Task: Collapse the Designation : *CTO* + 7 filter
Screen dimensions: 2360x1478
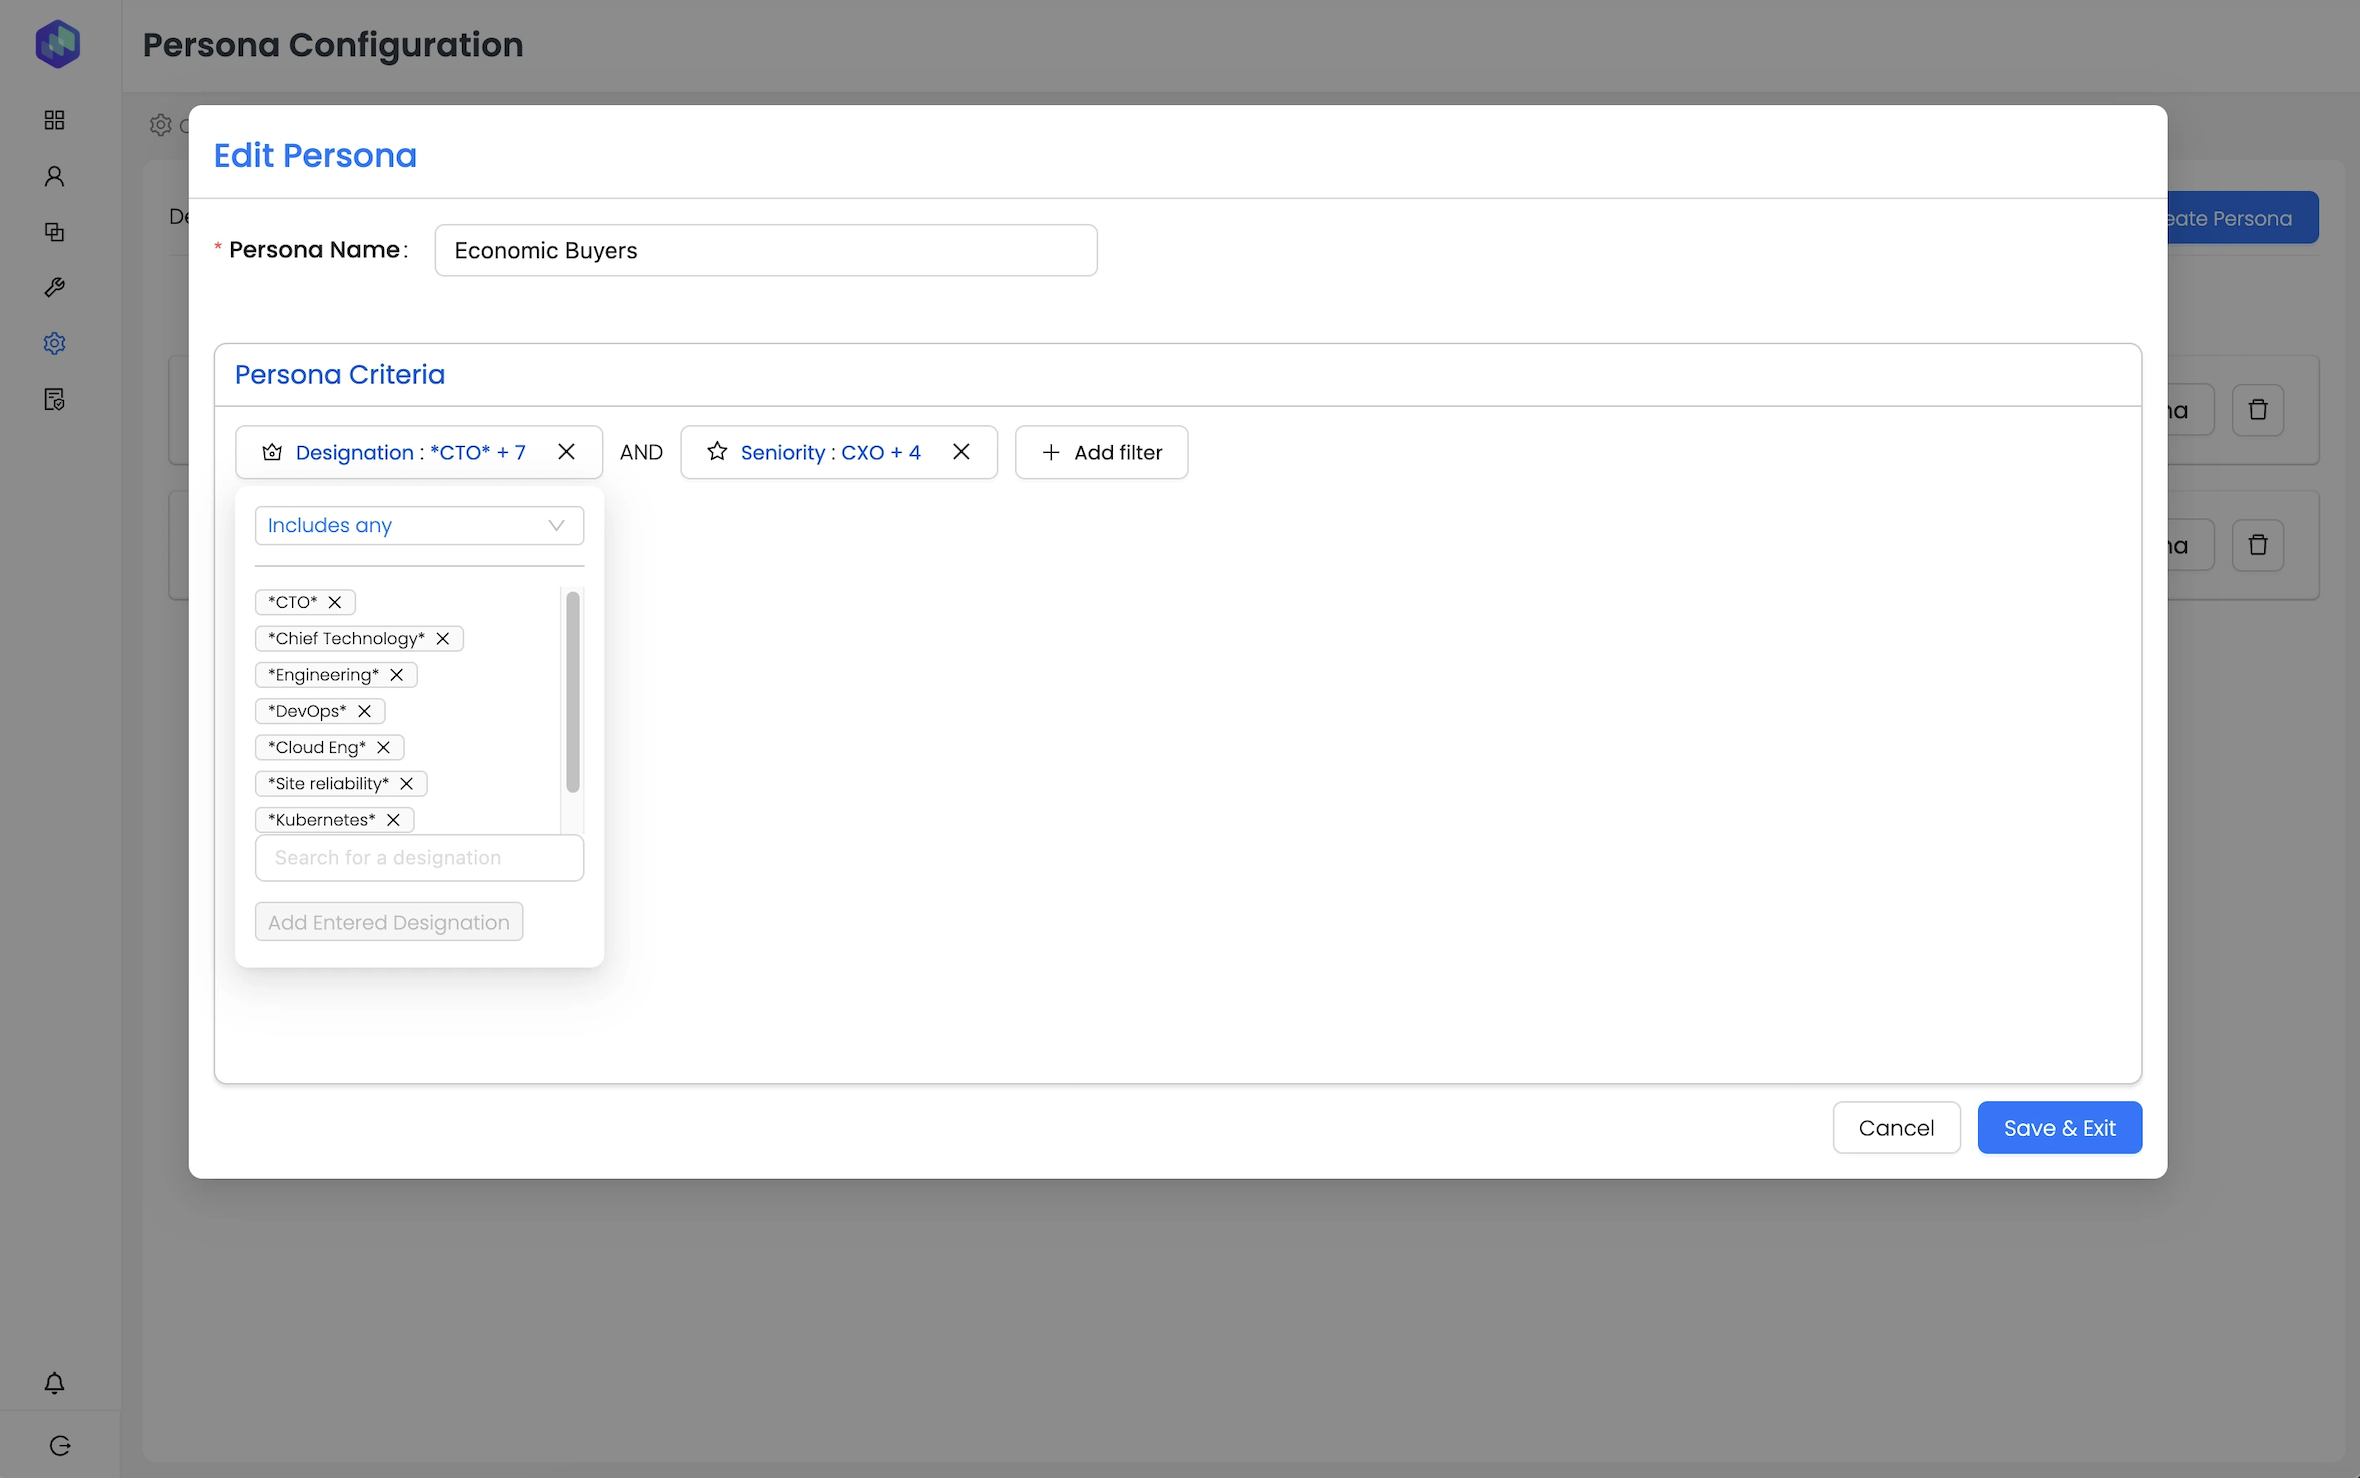Action: point(410,453)
